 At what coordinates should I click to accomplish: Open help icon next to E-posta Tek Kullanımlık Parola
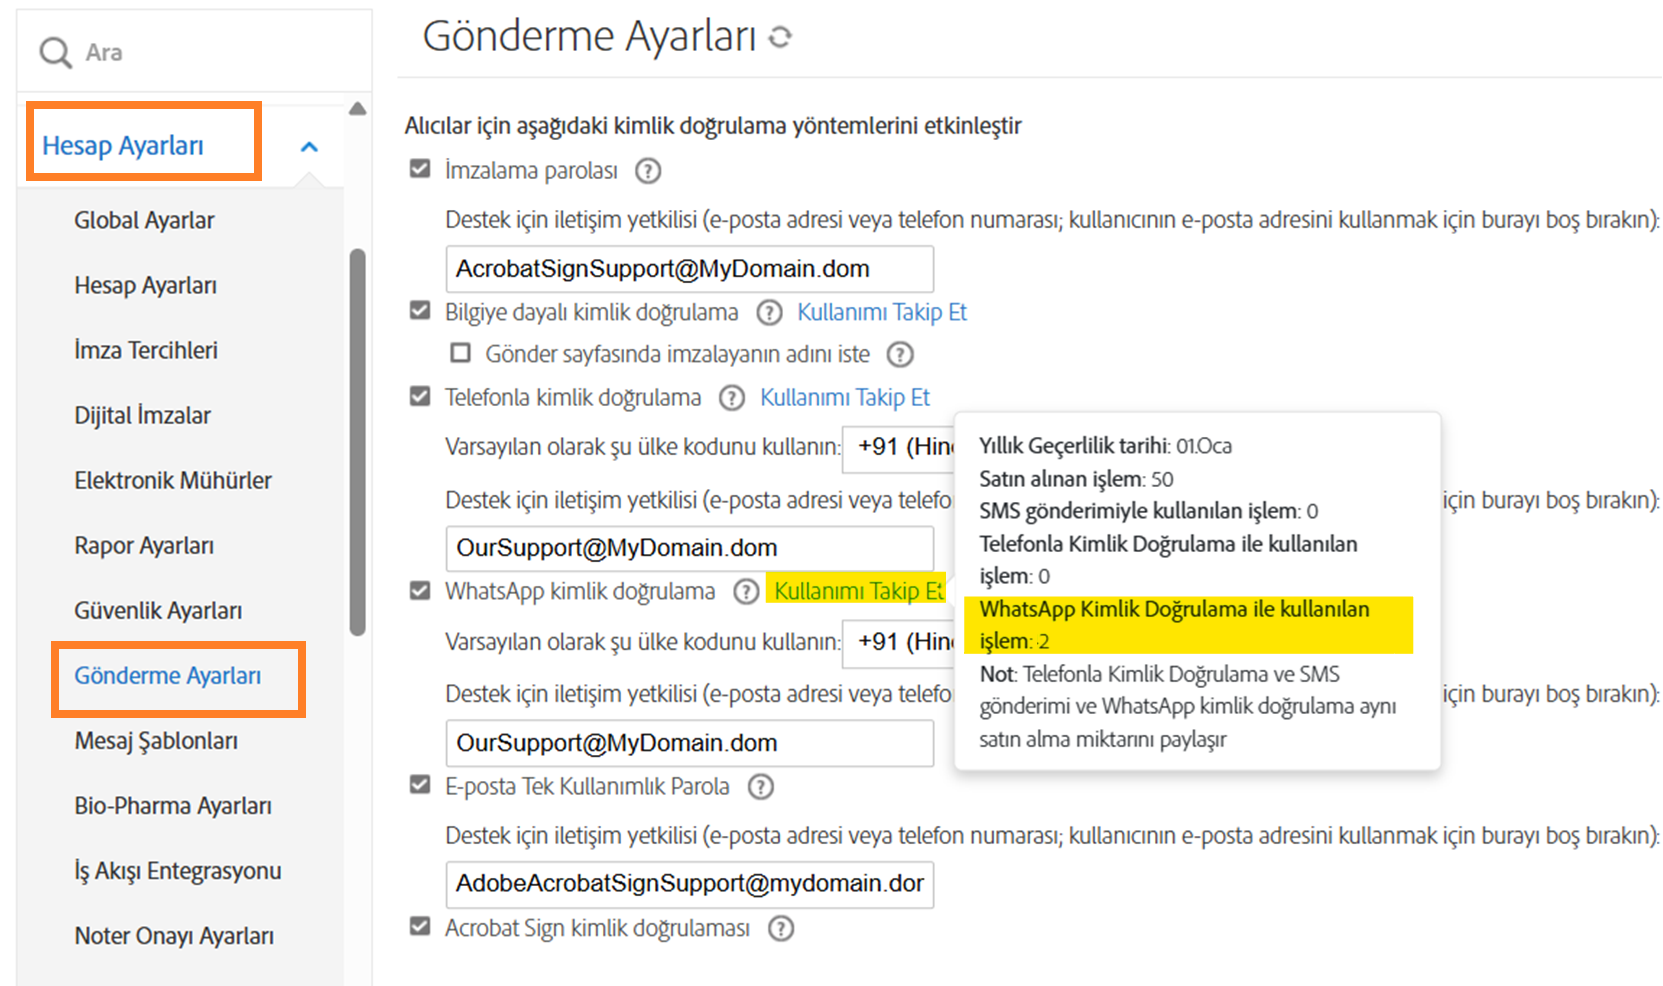click(761, 787)
